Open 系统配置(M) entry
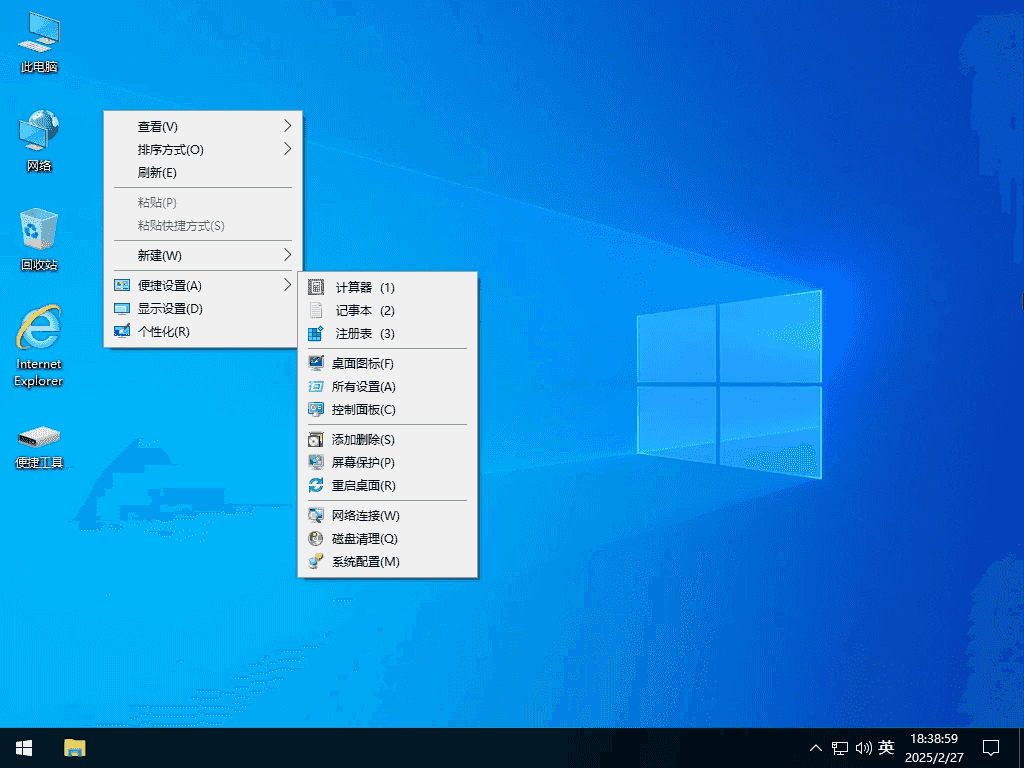This screenshot has width=1024, height=768. point(388,562)
